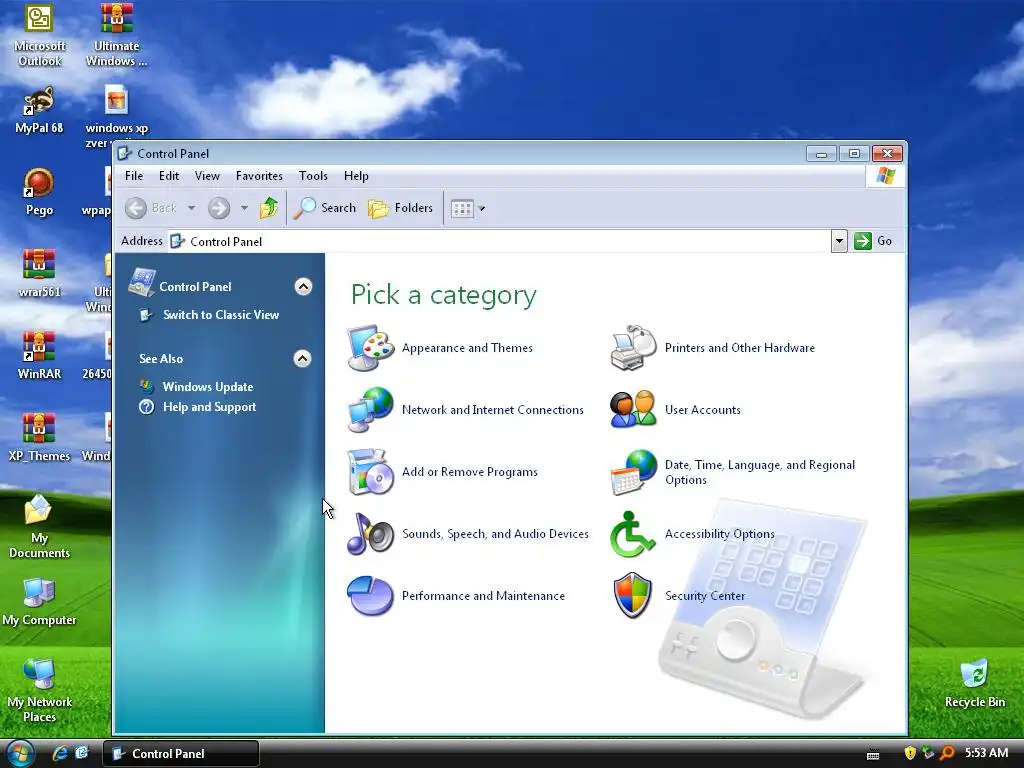1024x768 pixels.
Task: Launch Internet Explorer from quick launch
Action: coord(60,753)
